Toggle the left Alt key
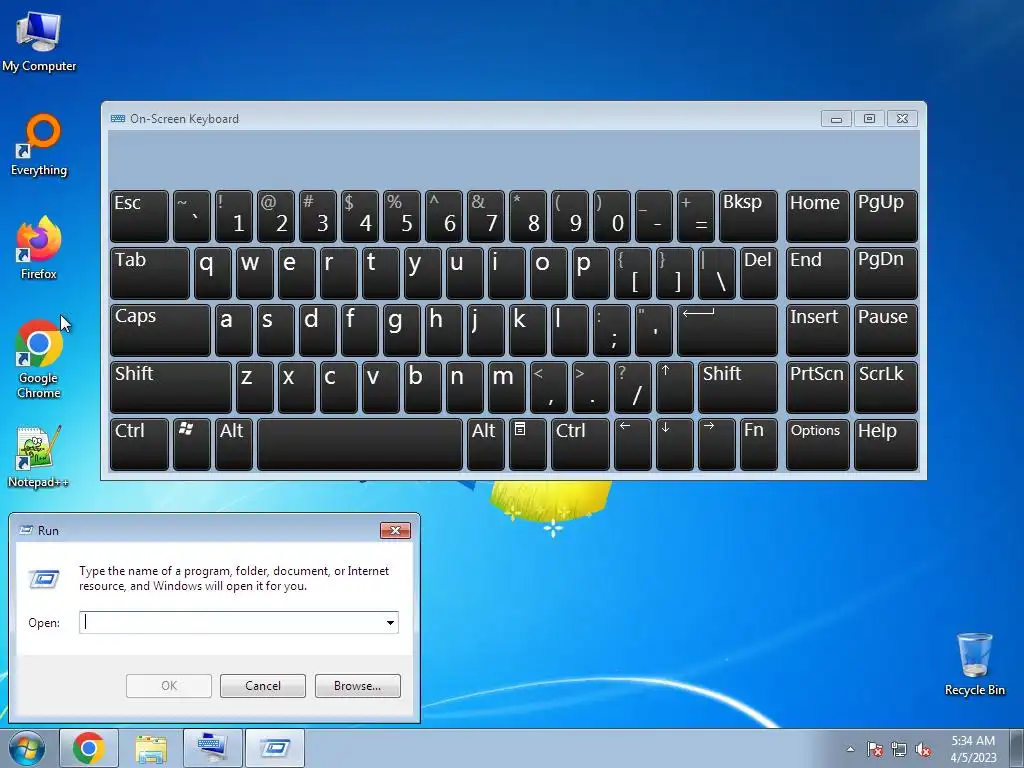Viewport: 1024px width, 768px height. pos(234,445)
